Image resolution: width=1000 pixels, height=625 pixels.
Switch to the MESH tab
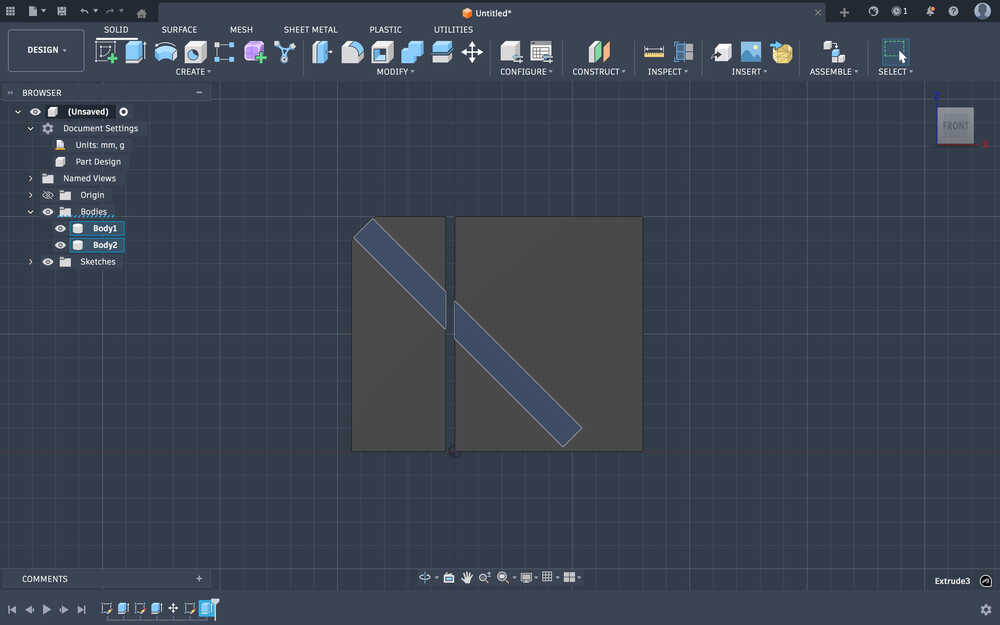[241, 29]
